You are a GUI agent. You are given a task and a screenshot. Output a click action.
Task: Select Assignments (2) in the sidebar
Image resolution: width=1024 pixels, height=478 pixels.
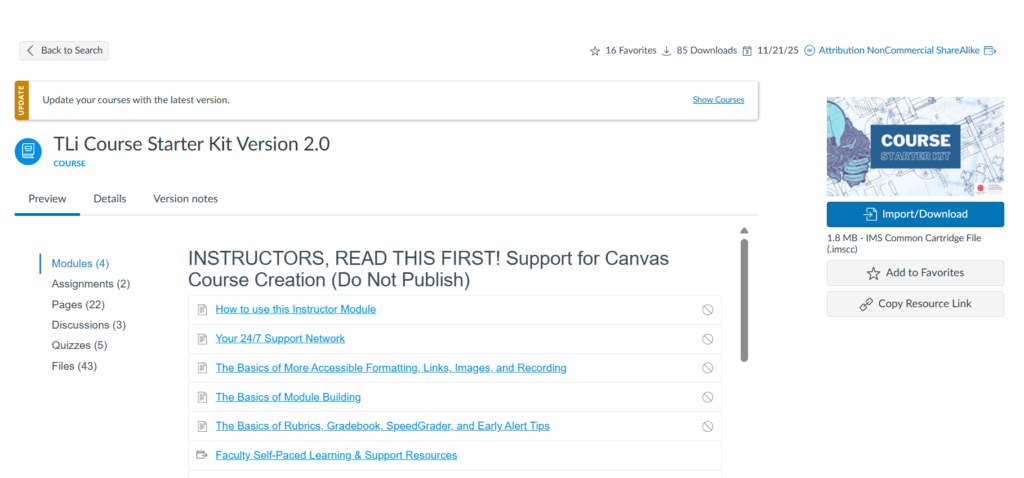[91, 284]
